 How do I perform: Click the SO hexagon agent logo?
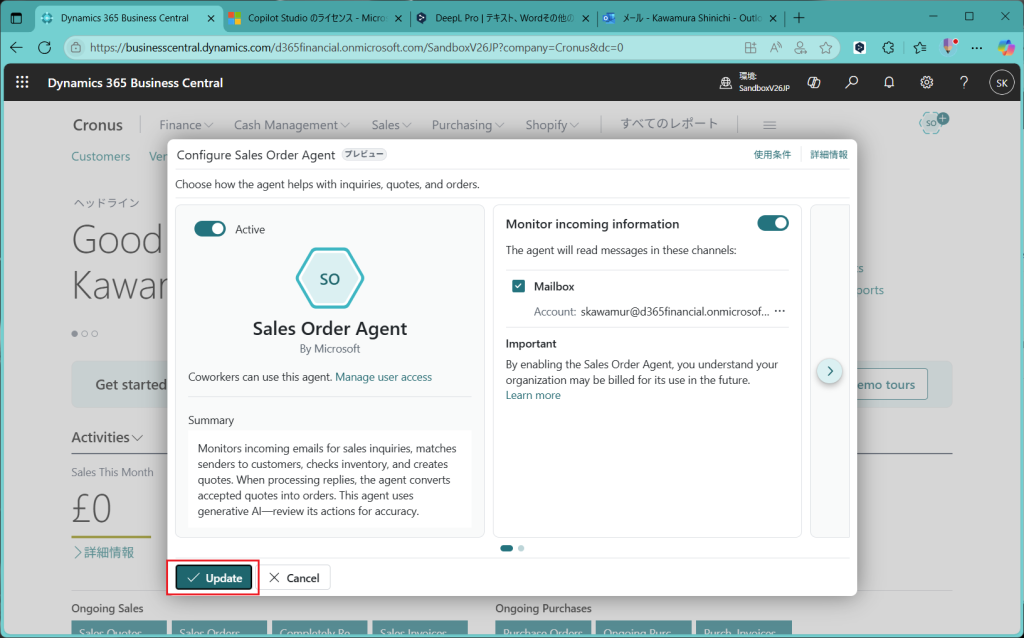coord(330,278)
